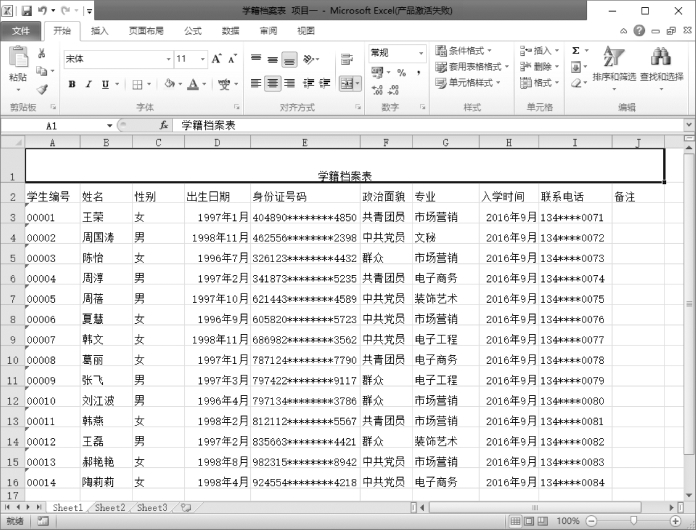Click the comma style icon
Viewport: 696px width, 530px height.
[419, 72]
